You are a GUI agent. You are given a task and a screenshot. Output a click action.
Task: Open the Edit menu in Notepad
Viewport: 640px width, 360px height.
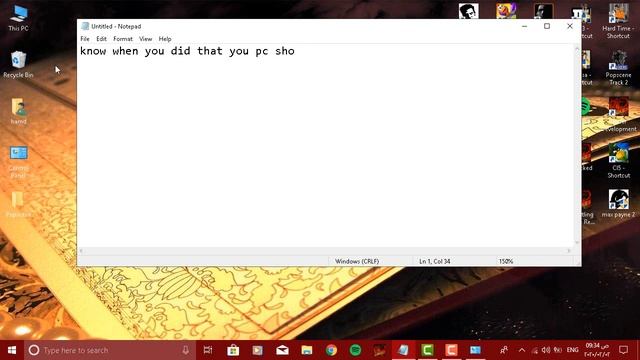click(101, 39)
